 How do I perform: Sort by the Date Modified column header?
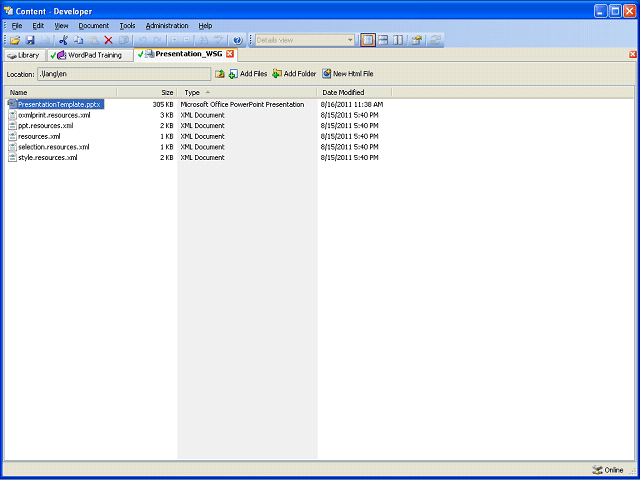click(354, 92)
